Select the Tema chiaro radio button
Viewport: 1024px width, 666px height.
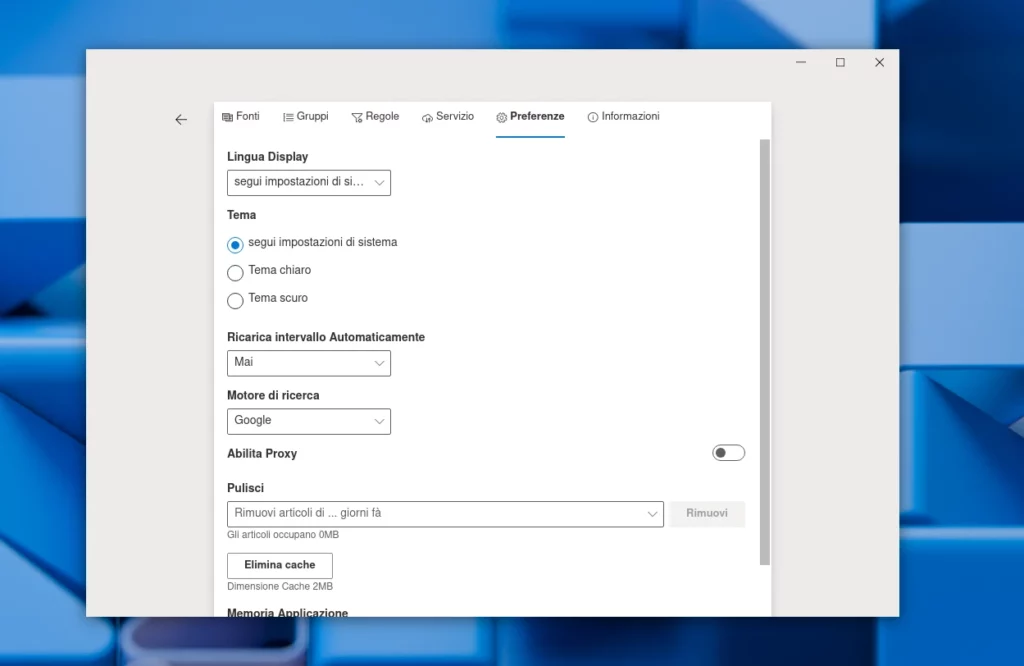click(235, 271)
